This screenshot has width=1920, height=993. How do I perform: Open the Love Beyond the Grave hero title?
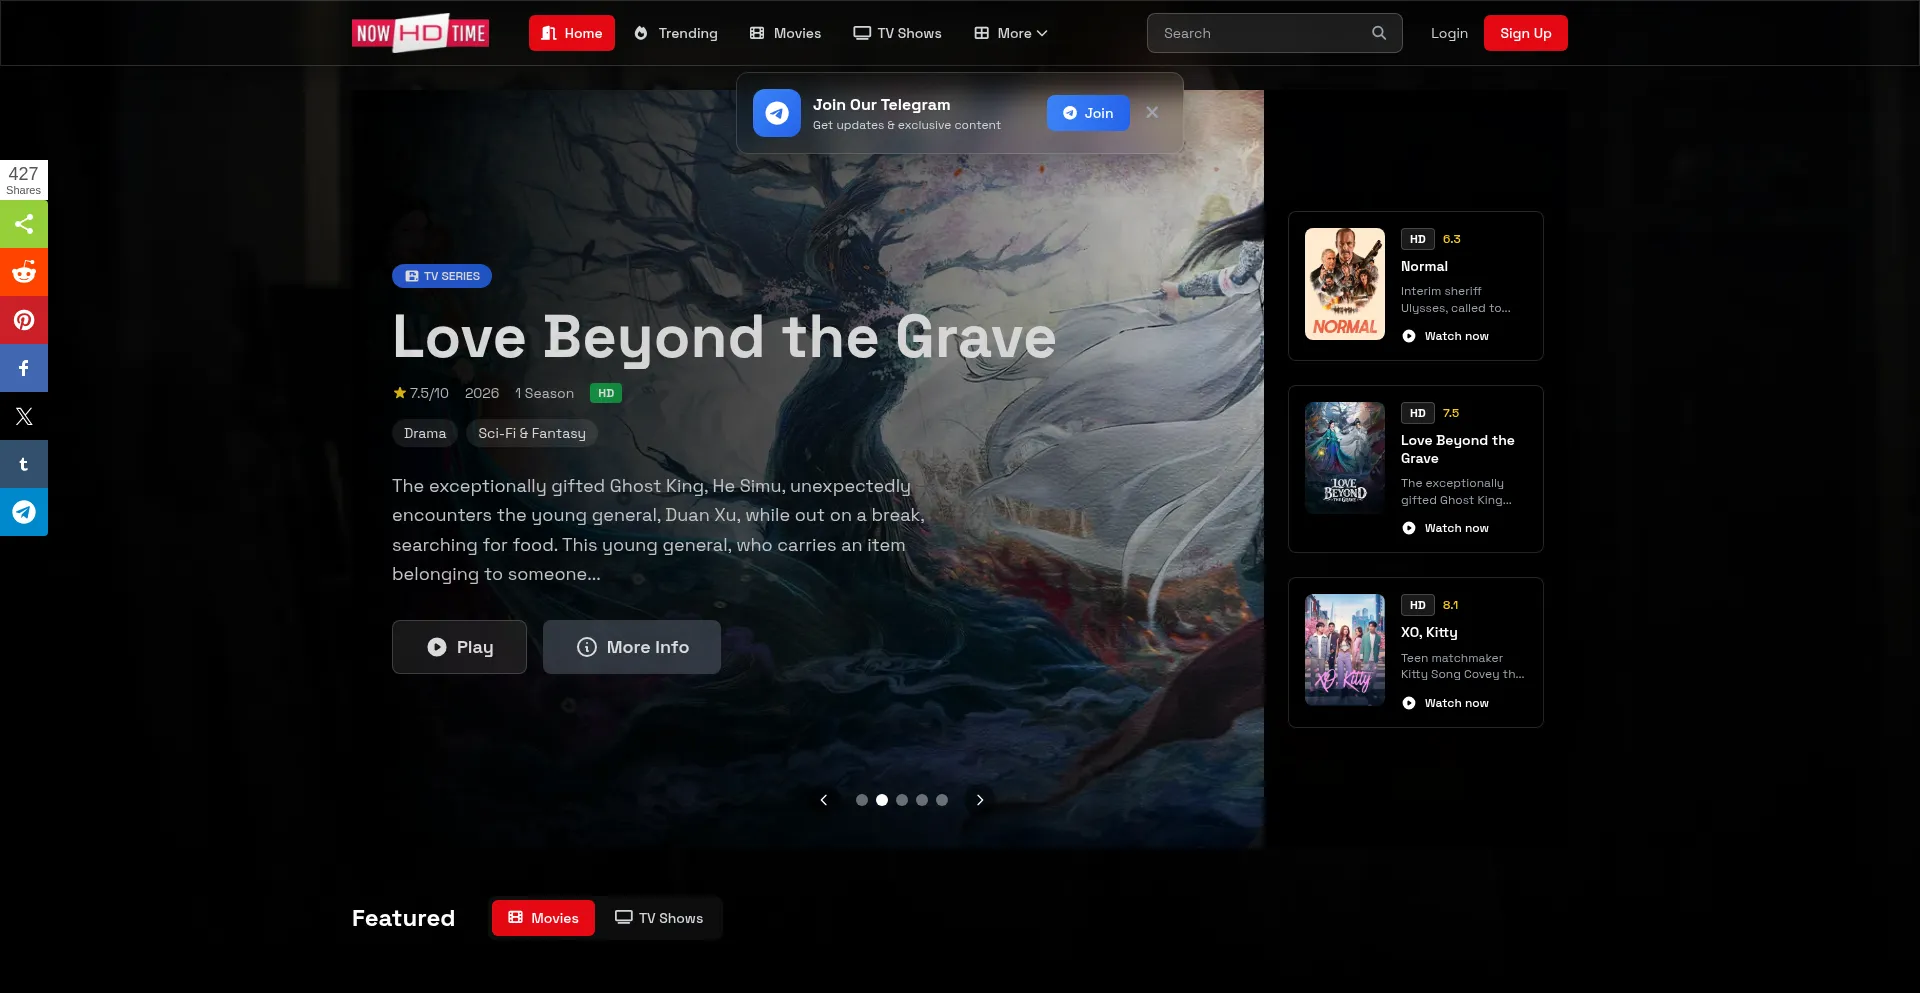point(724,337)
